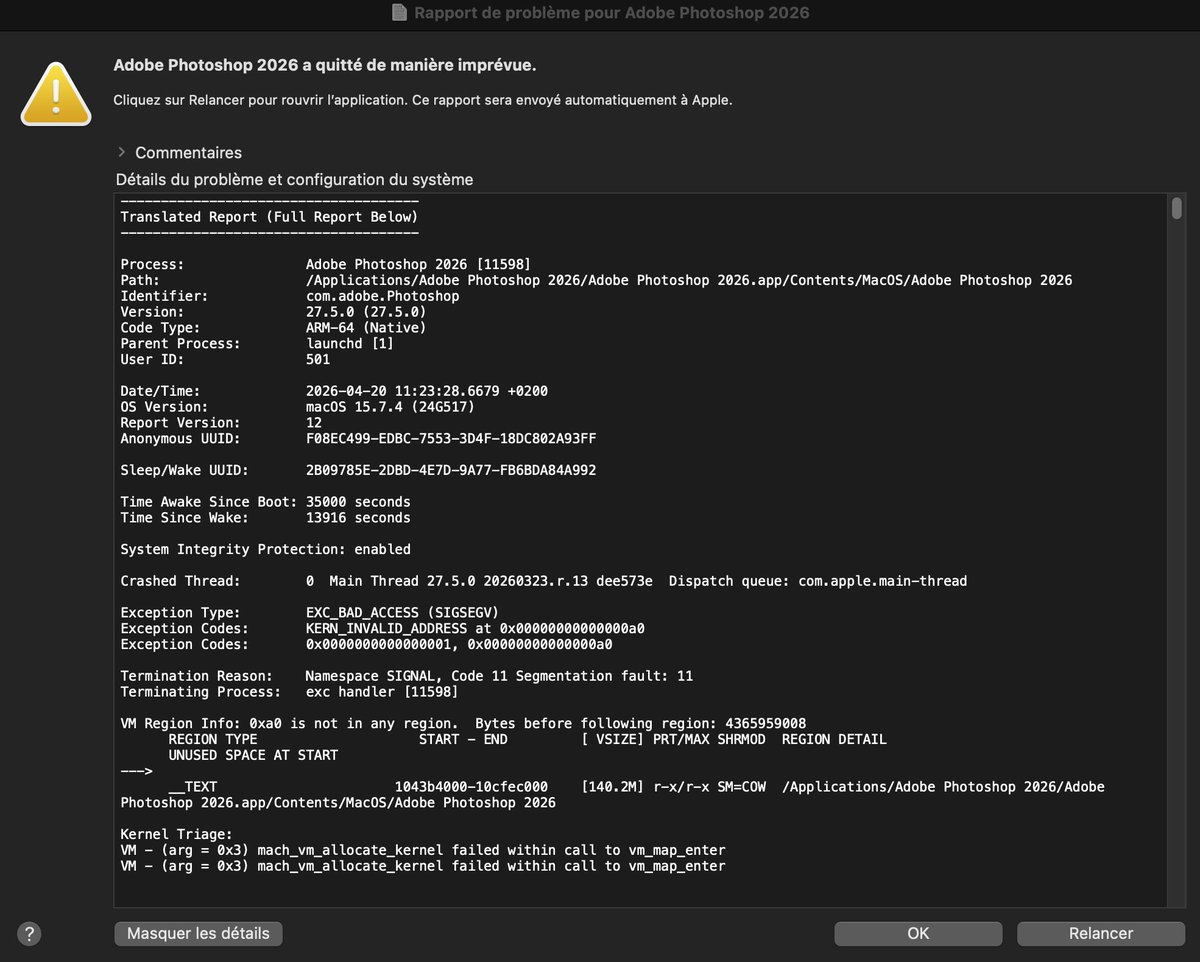Click 'Time Awake Since Boot: 35000 seconds'
The height and width of the screenshot is (962, 1200).
tap(265, 502)
